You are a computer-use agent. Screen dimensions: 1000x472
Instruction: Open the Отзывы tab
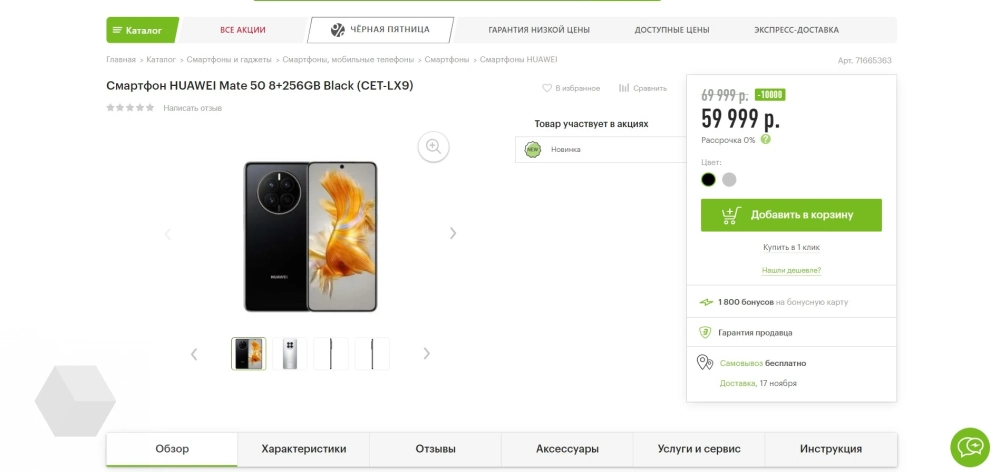click(435, 449)
